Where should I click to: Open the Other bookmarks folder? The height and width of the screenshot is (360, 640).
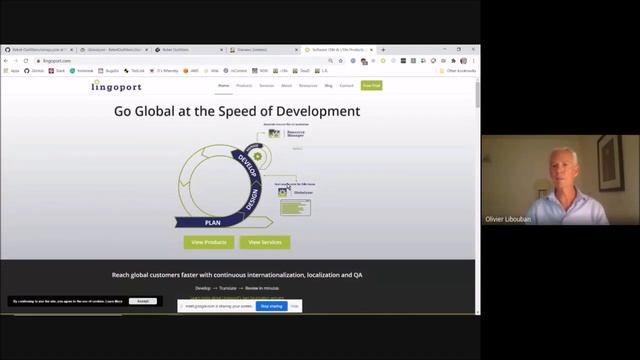pos(458,71)
